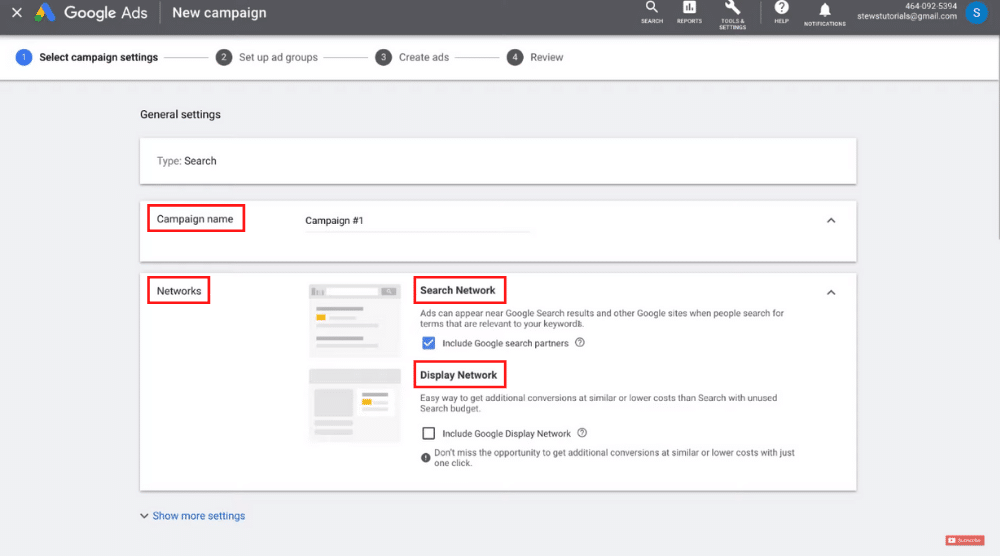Click the Search Network preview thumbnail

355,321
